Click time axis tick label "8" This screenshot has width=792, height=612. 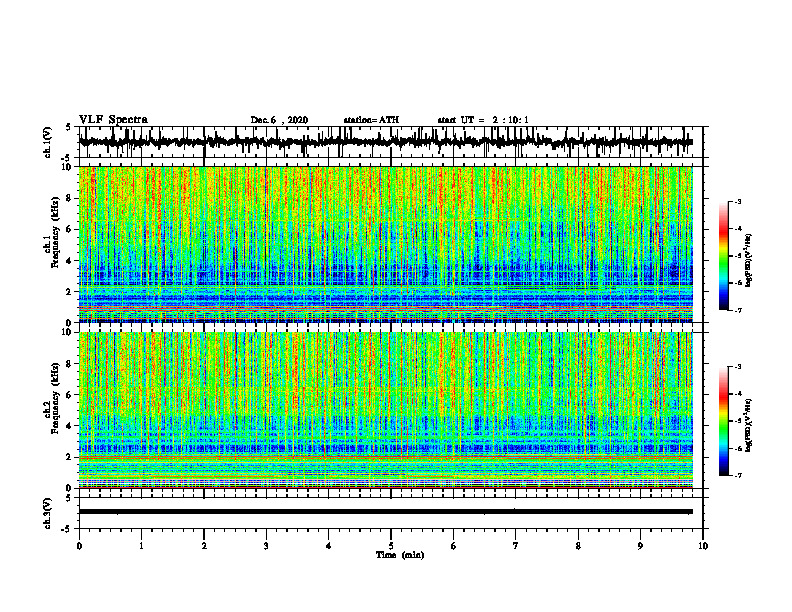(x=578, y=546)
